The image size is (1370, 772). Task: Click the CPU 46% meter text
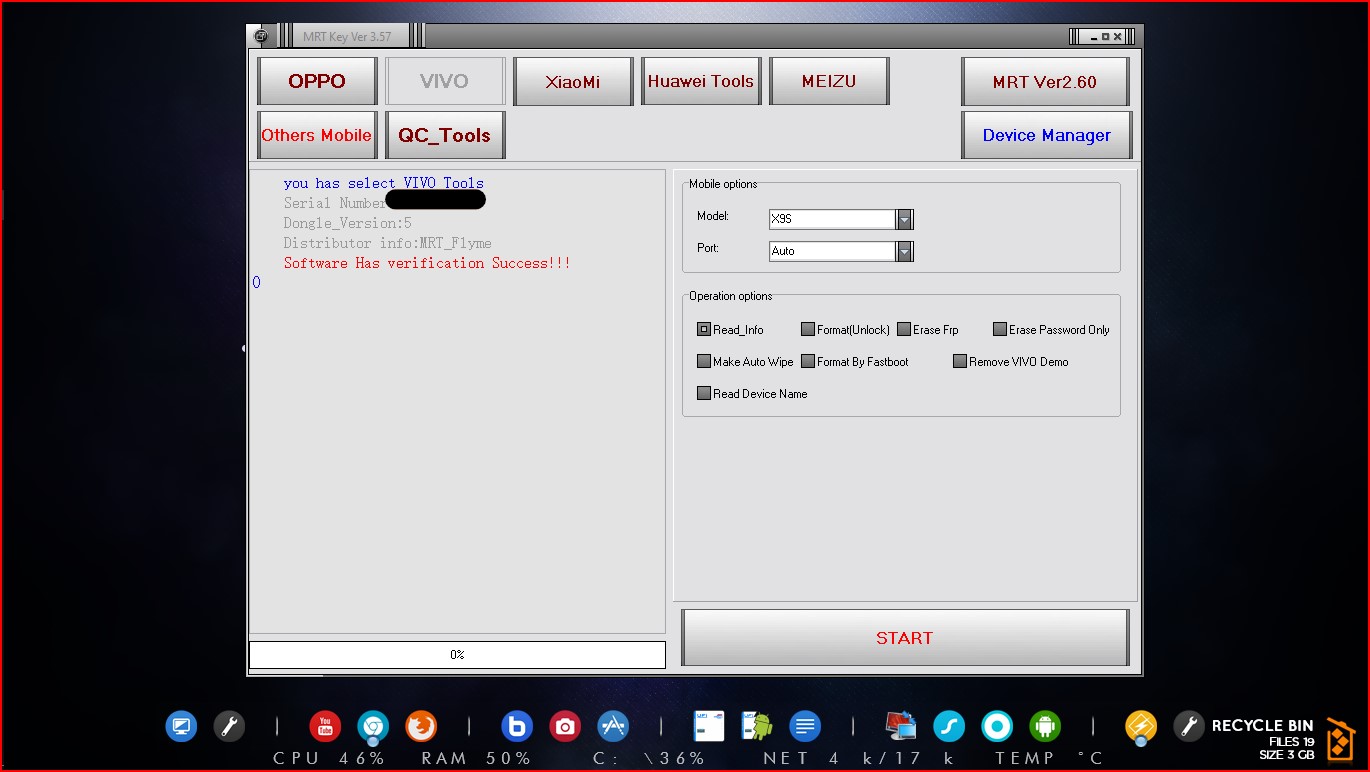point(330,758)
